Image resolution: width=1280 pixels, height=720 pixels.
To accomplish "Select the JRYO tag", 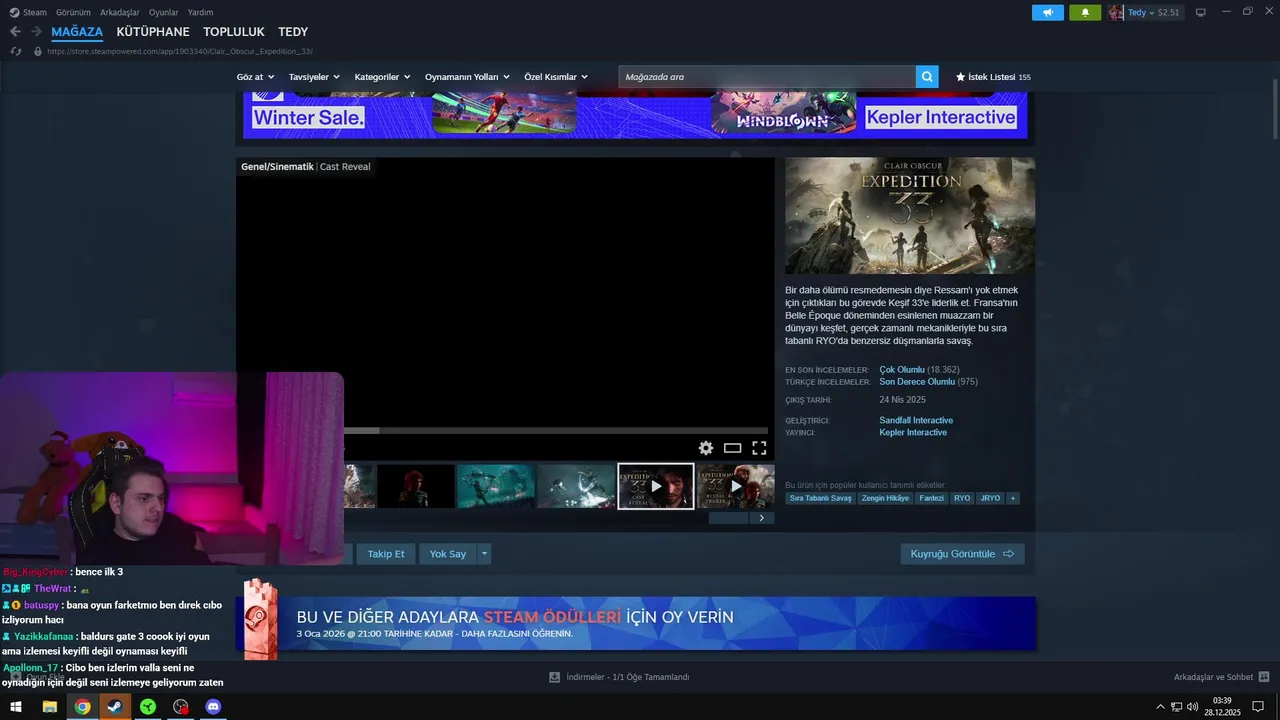I will coord(990,498).
